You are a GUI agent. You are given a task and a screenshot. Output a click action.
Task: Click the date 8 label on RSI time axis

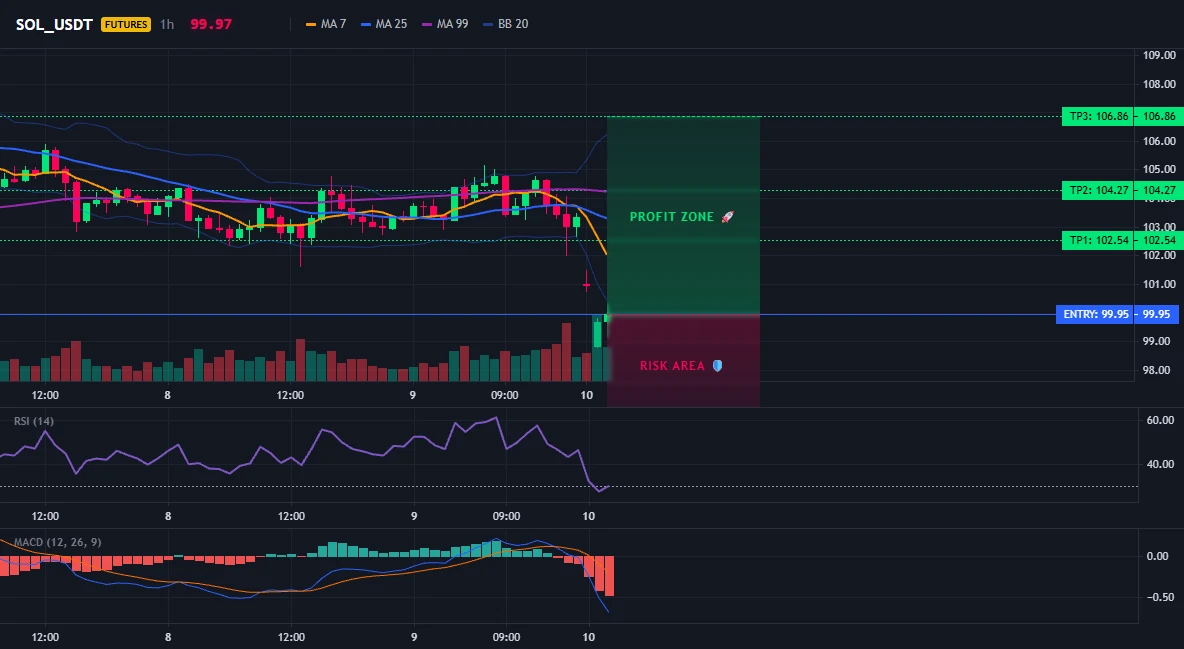pyautogui.click(x=168, y=516)
